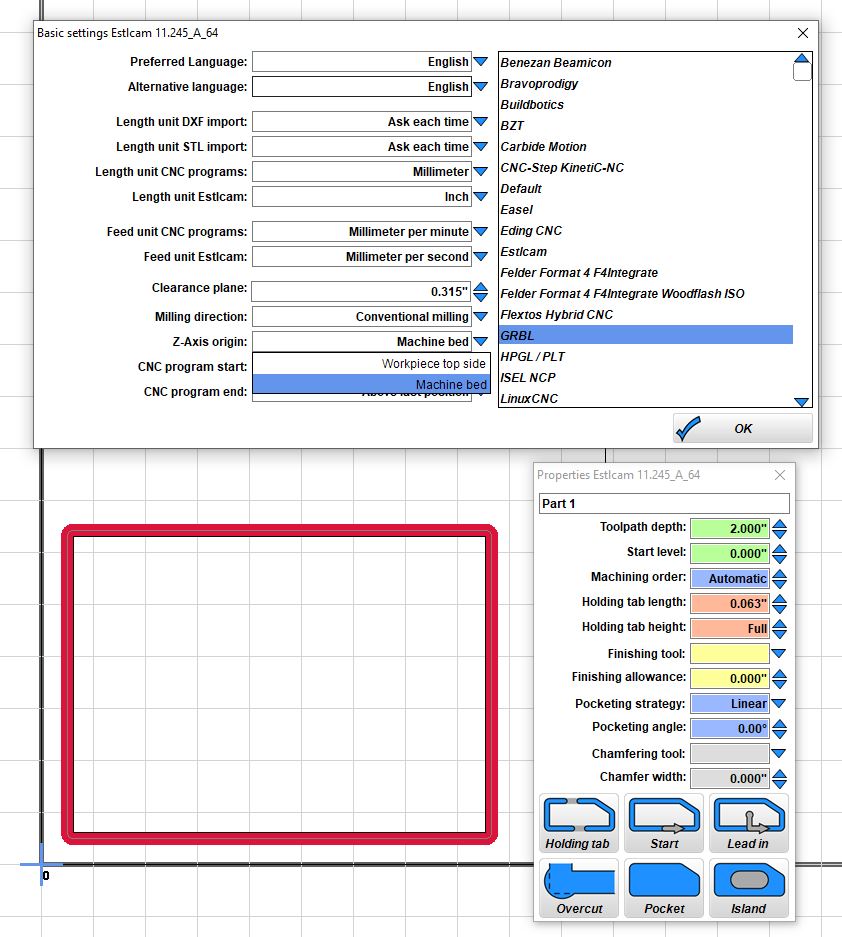Open Length unit Estlcam dropdown
The height and width of the screenshot is (937, 842).
click(x=480, y=197)
